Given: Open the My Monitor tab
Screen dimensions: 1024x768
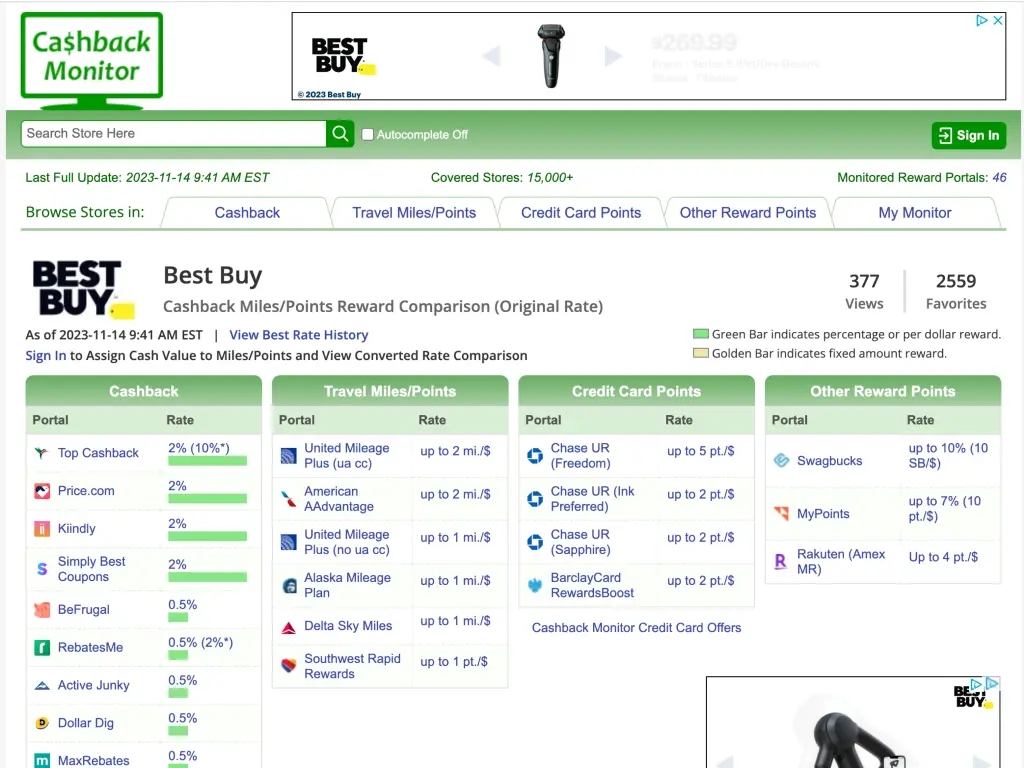Looking at the screenshot, I should click(x=914, y=213).
